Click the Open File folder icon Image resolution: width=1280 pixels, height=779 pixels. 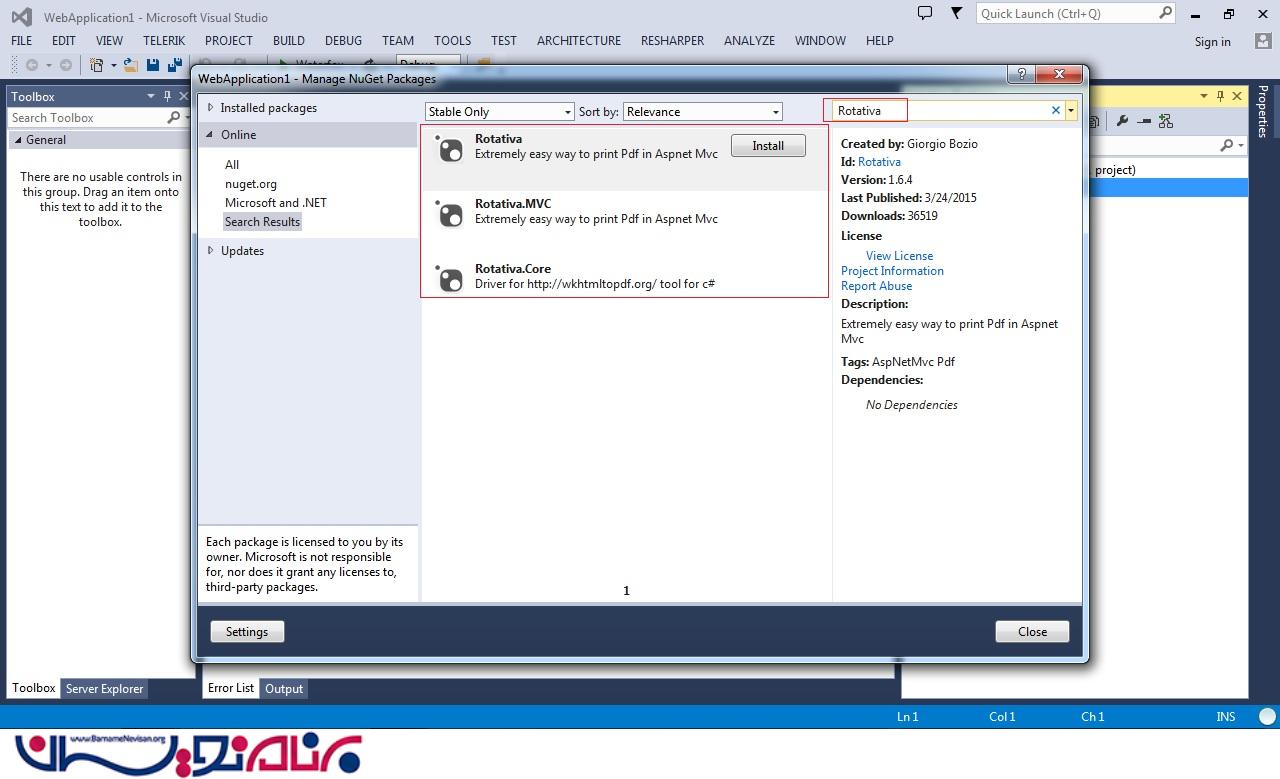click(x=131, y=65)
